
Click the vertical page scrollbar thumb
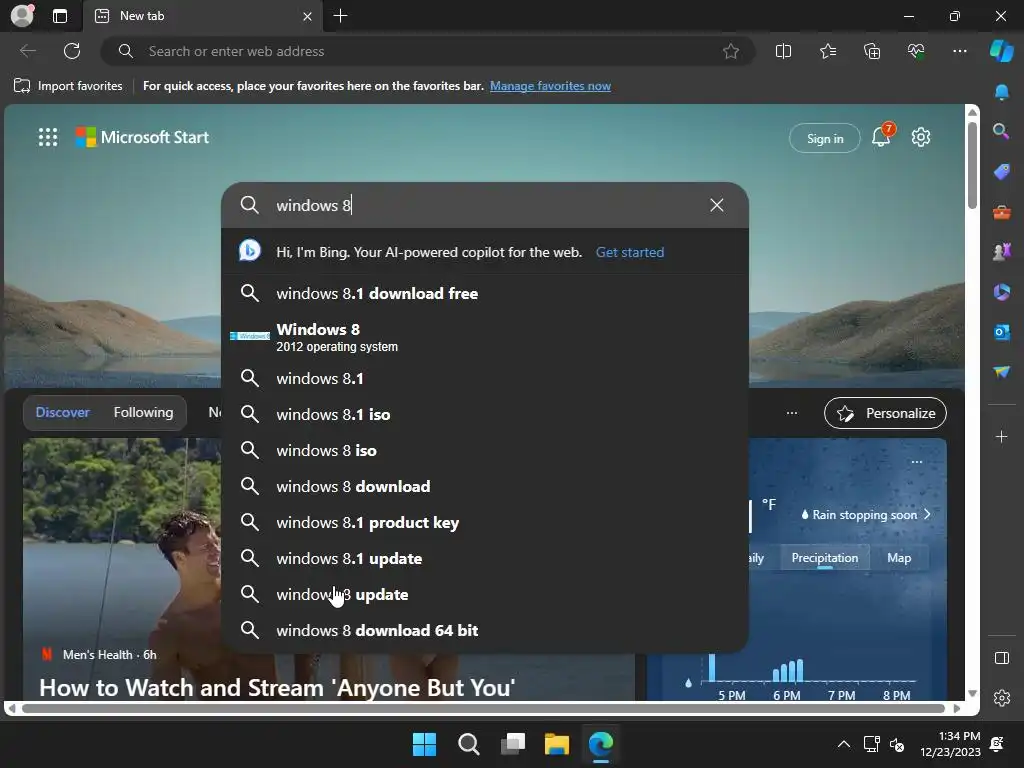pos(972,165)
